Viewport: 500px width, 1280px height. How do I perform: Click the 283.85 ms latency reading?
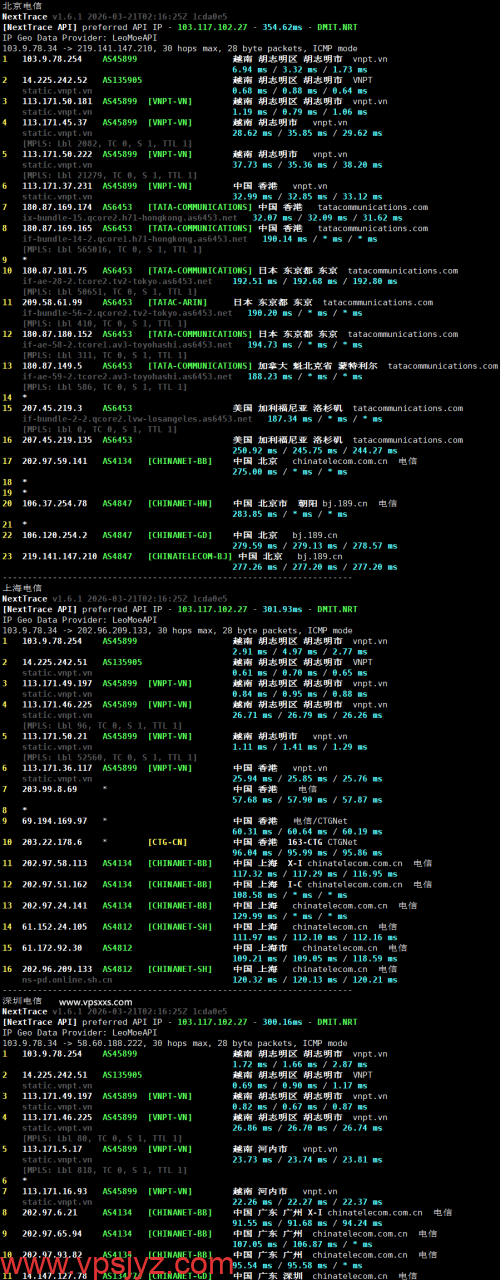pos(254,514)
